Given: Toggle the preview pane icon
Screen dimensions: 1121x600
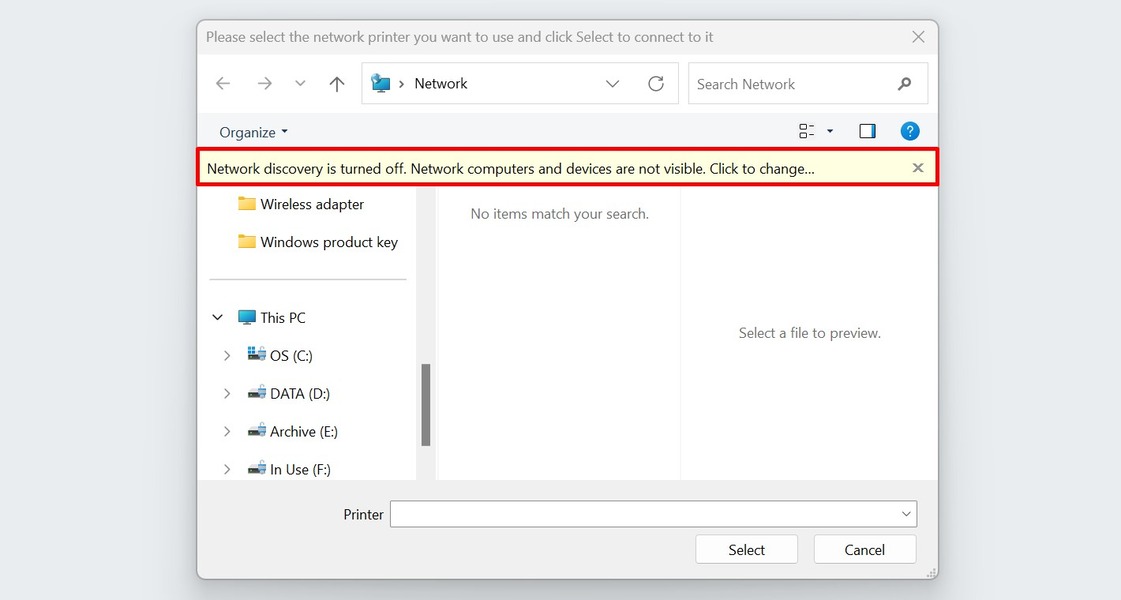Looking at the screenshot, I should point(867,130).
